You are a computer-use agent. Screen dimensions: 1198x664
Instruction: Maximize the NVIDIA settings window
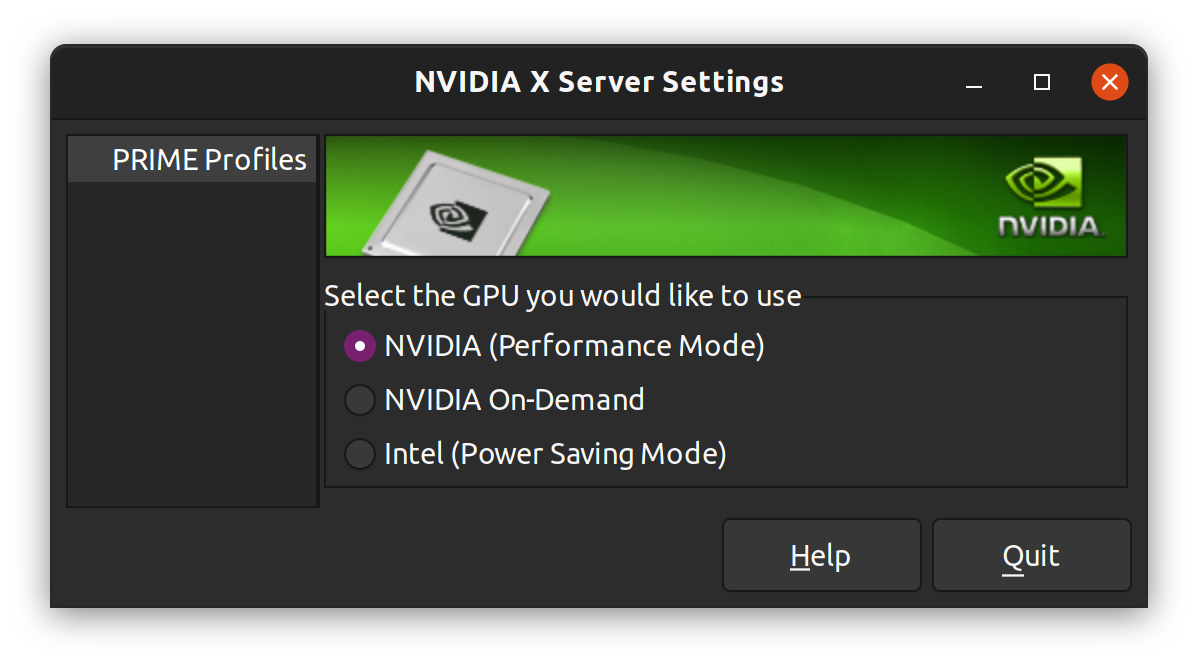[1042, 82]
